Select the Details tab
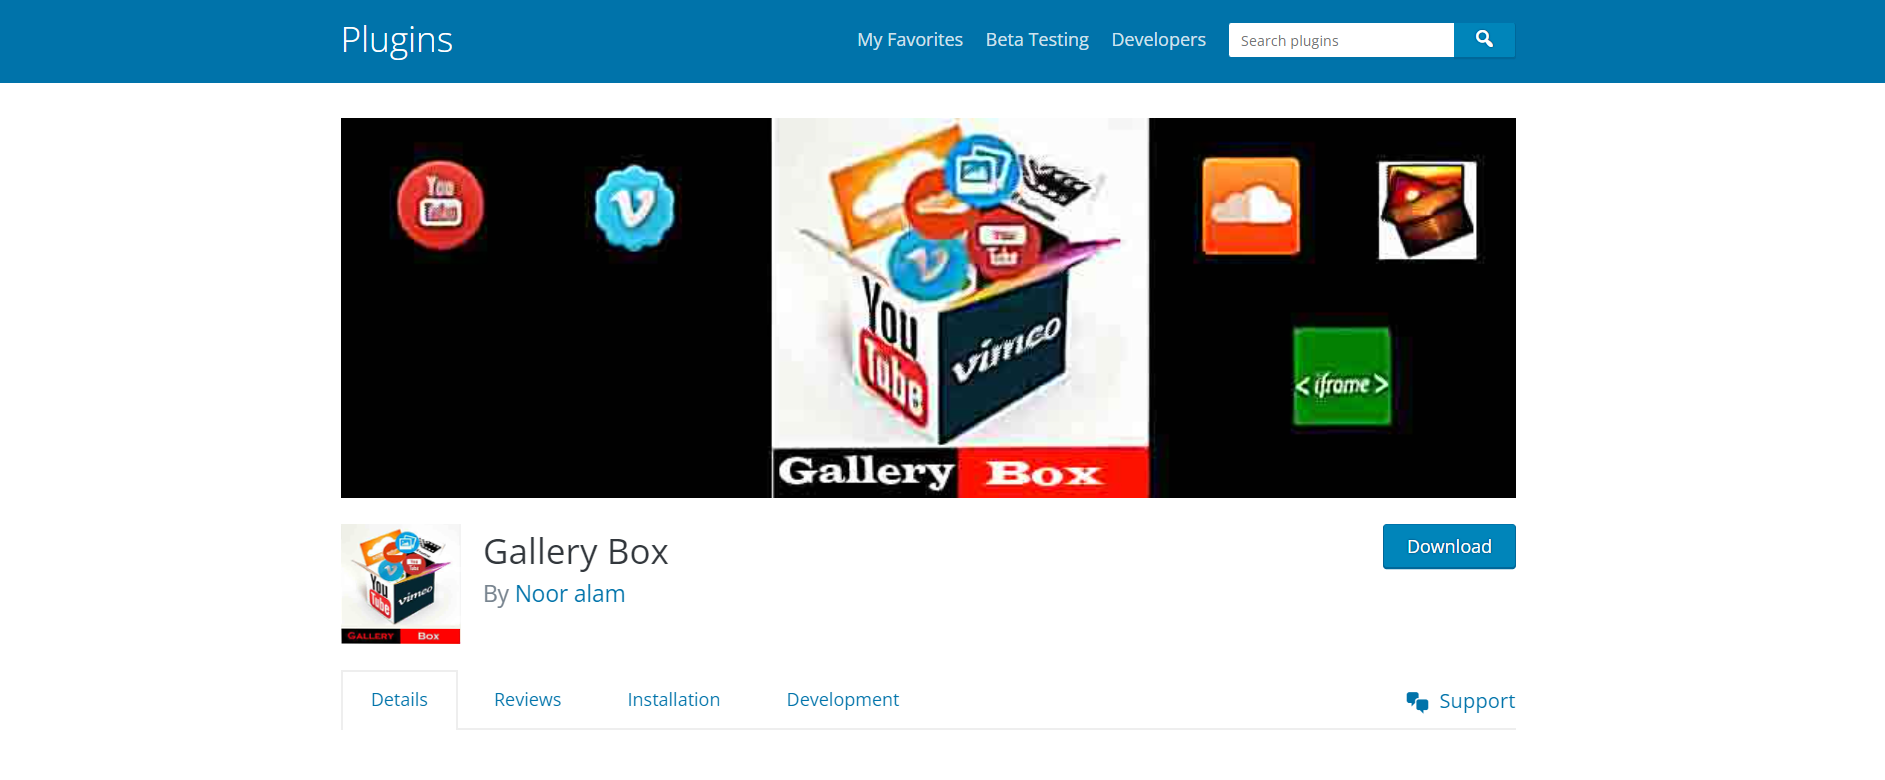1885x780 pixels. click(x=399, y=700)
